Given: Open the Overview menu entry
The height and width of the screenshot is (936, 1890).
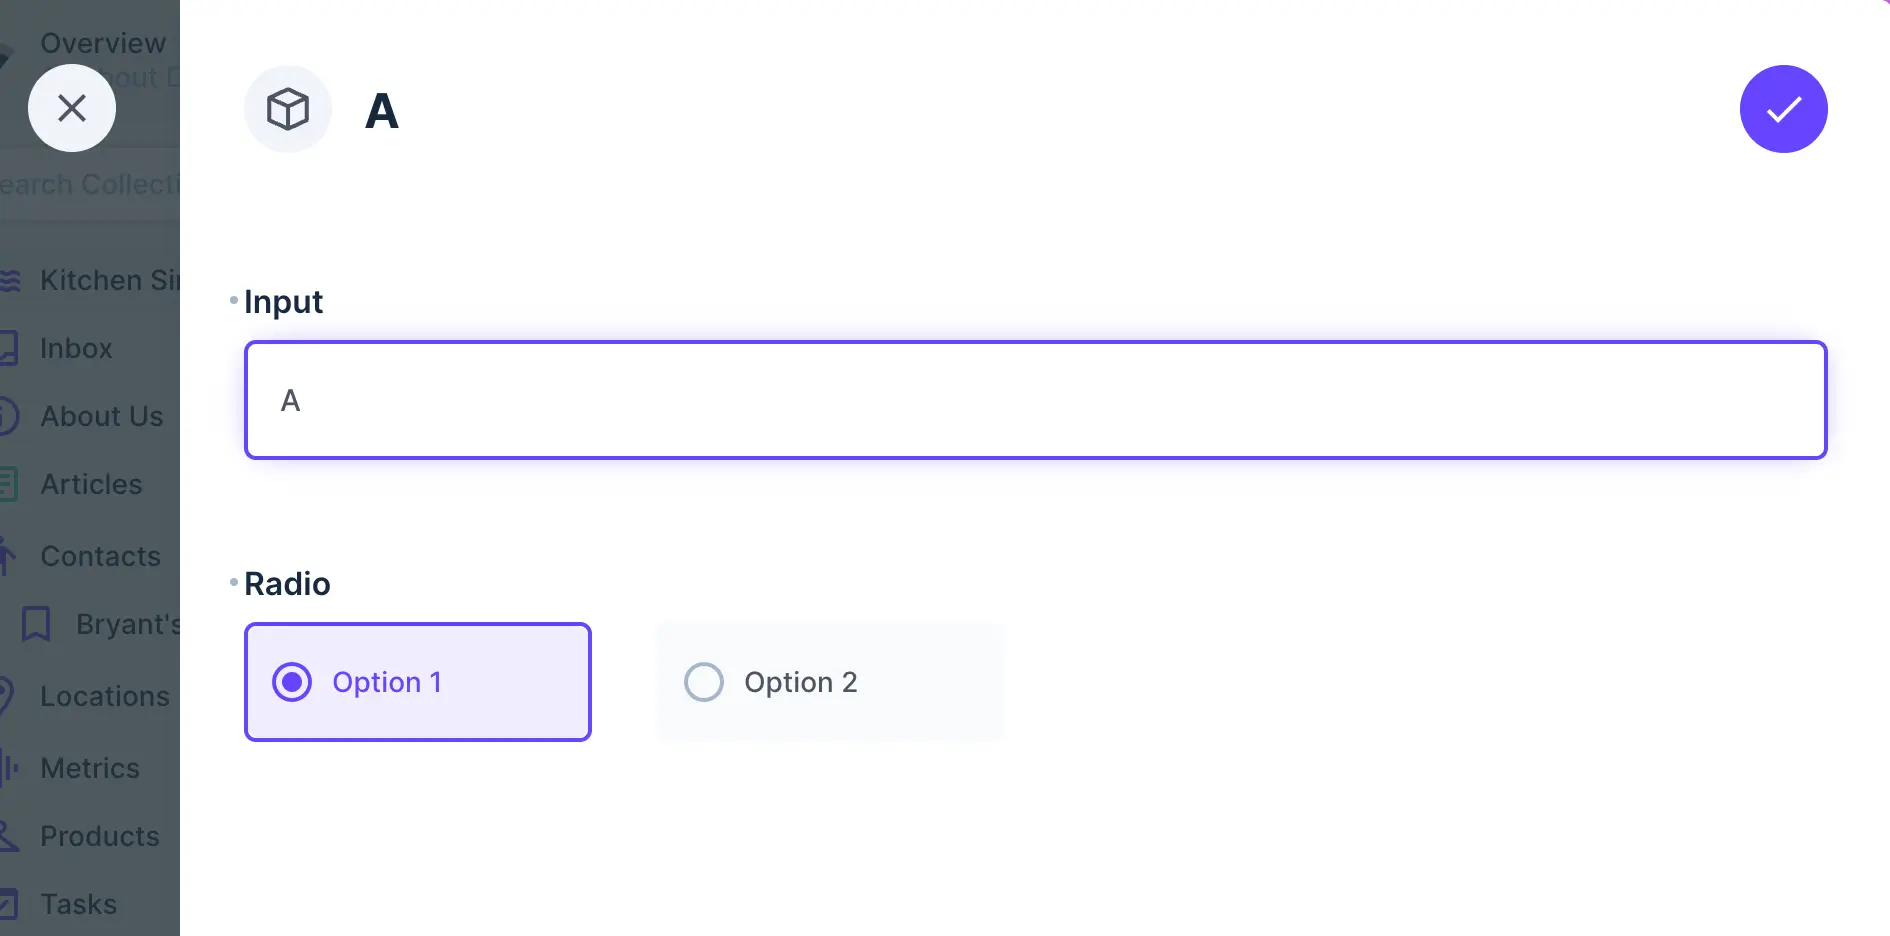Looking at the screenshot, I should coord(102,43).
